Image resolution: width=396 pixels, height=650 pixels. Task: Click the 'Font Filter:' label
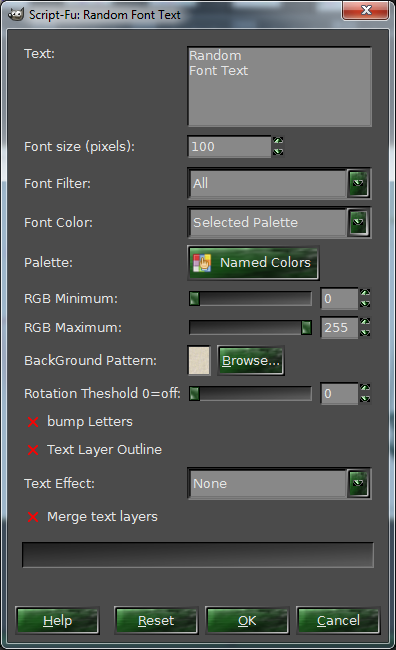(57, 183)
